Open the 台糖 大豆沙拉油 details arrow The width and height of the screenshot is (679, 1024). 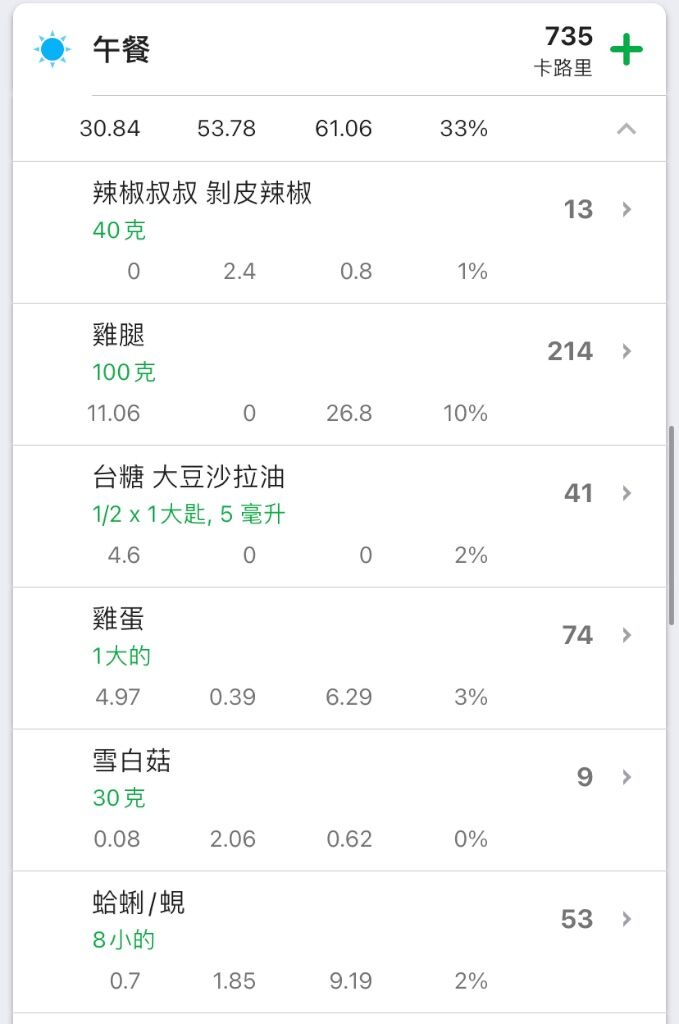[x=627, y=493]
